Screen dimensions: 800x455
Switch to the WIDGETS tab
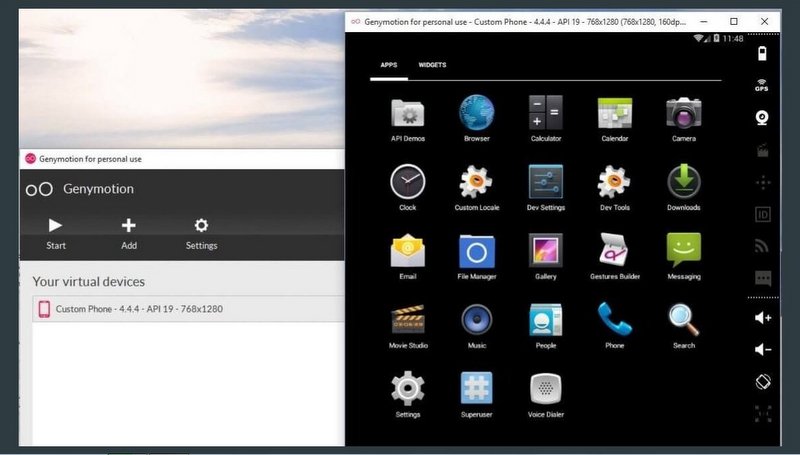tap(432, 65)
